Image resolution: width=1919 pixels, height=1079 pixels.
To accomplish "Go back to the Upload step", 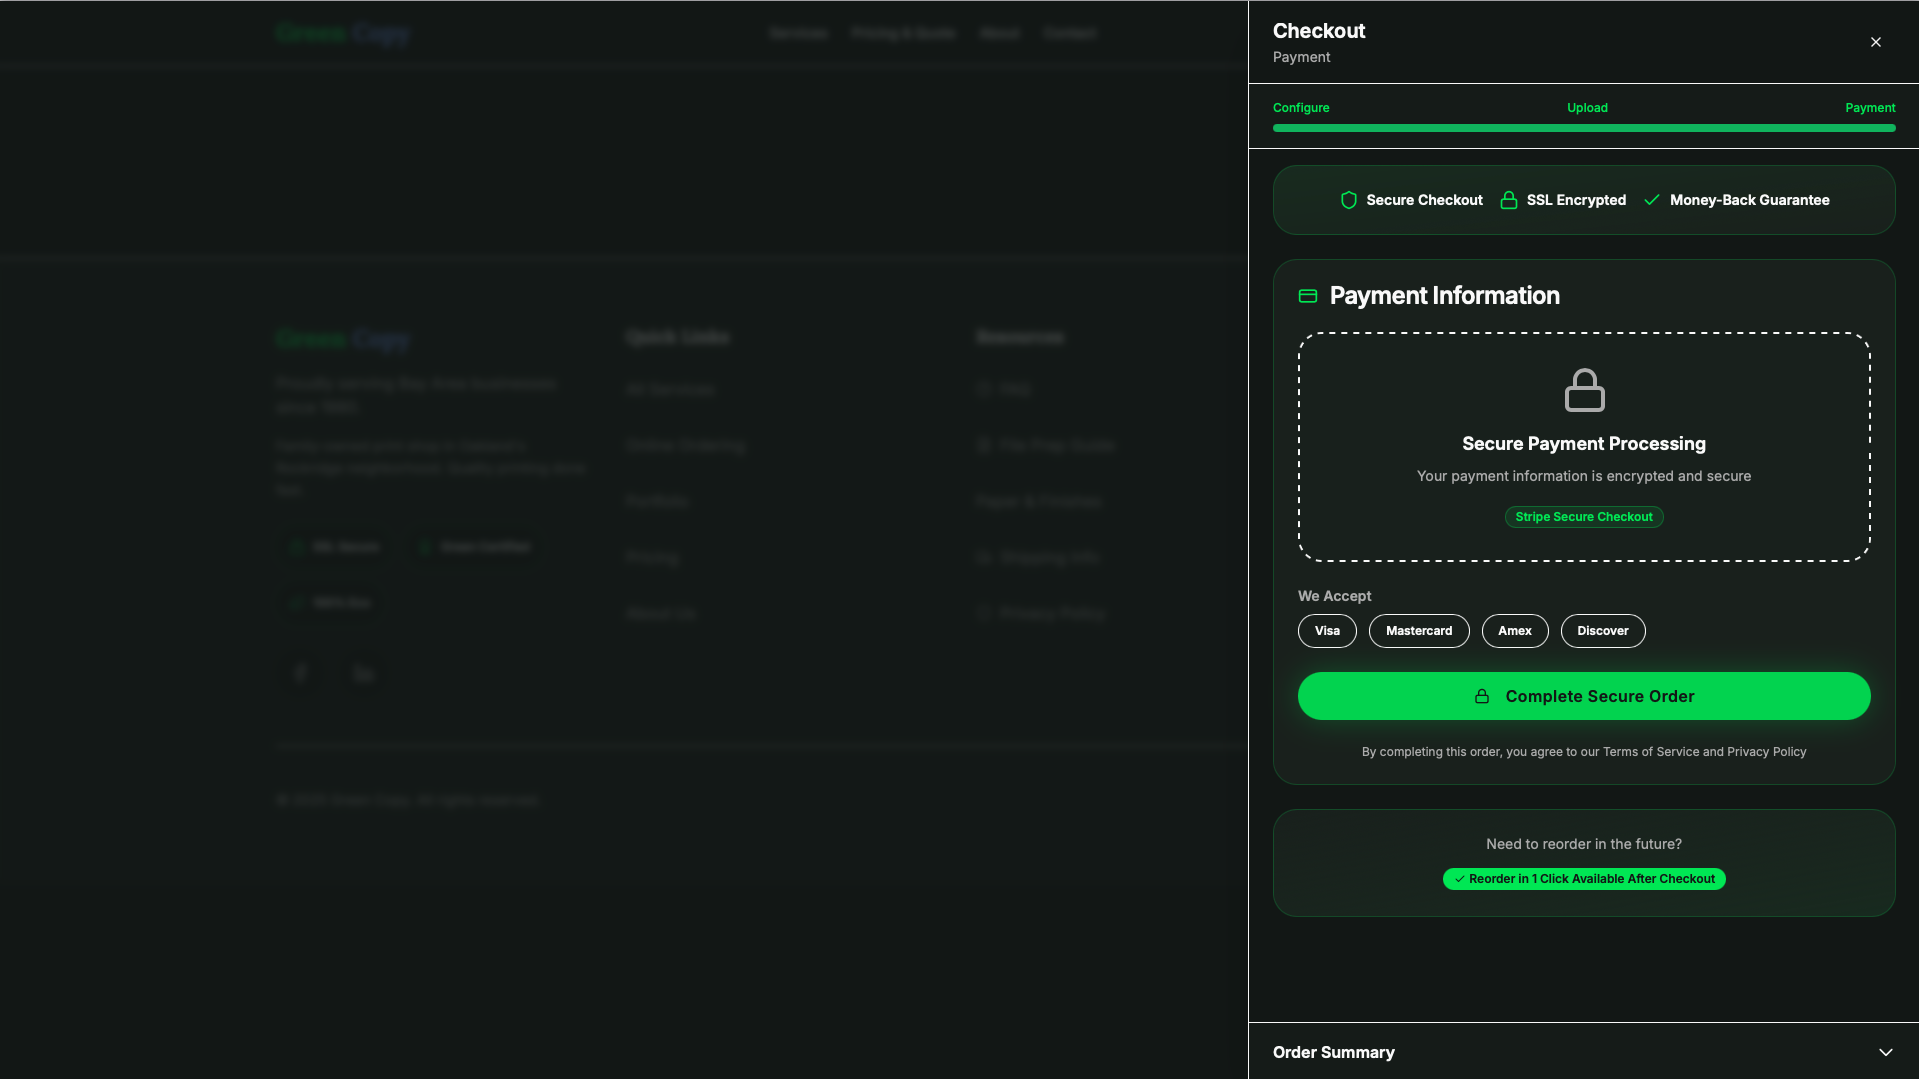I will [1586, 108].
